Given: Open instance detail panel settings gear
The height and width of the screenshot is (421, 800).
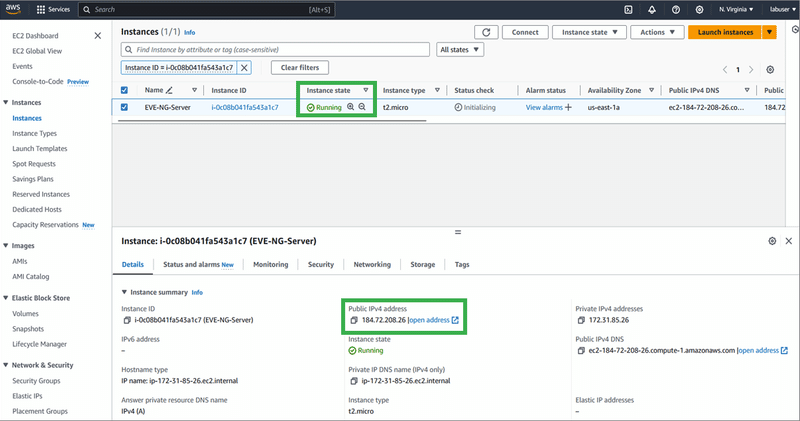Looking at the screenshot, I should click(772, 241).
